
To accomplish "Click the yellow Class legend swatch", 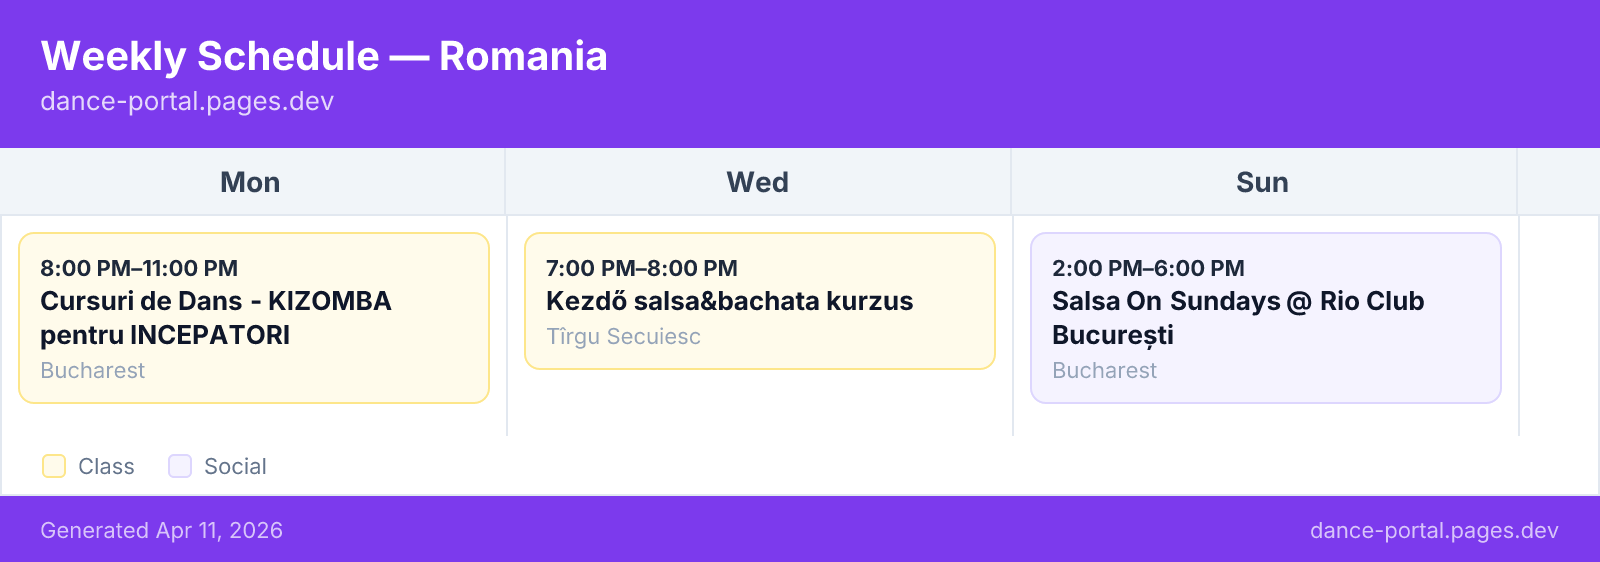I will coord(54,466).
